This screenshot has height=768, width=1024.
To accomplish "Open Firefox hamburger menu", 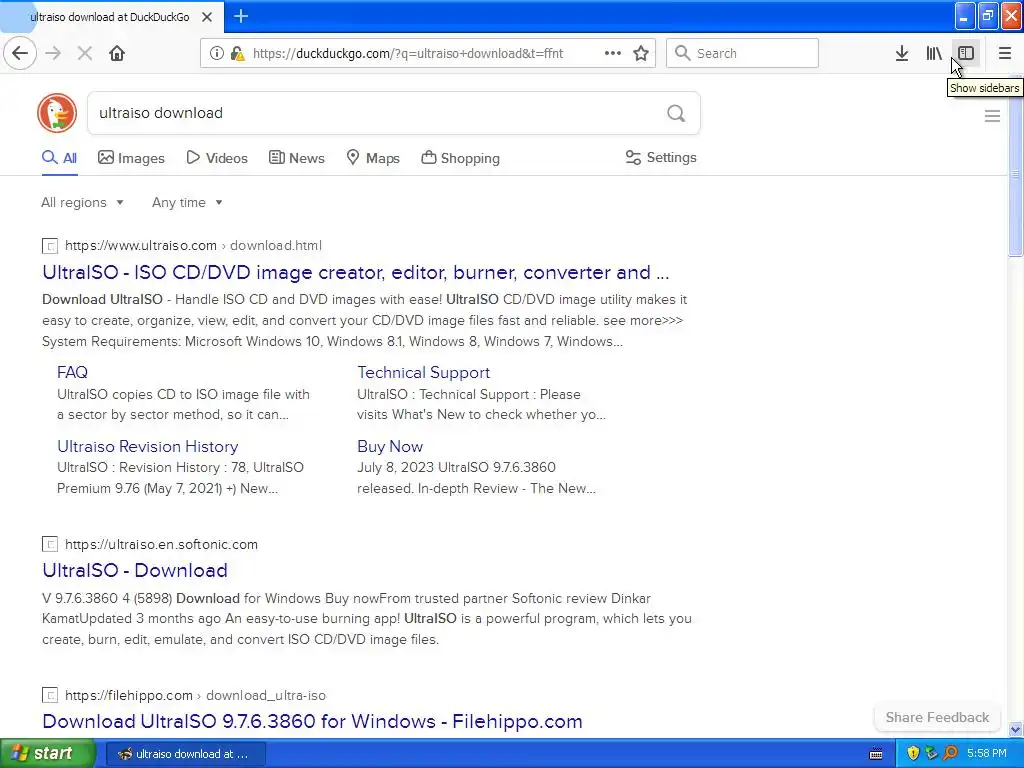I will (1005, 54).
